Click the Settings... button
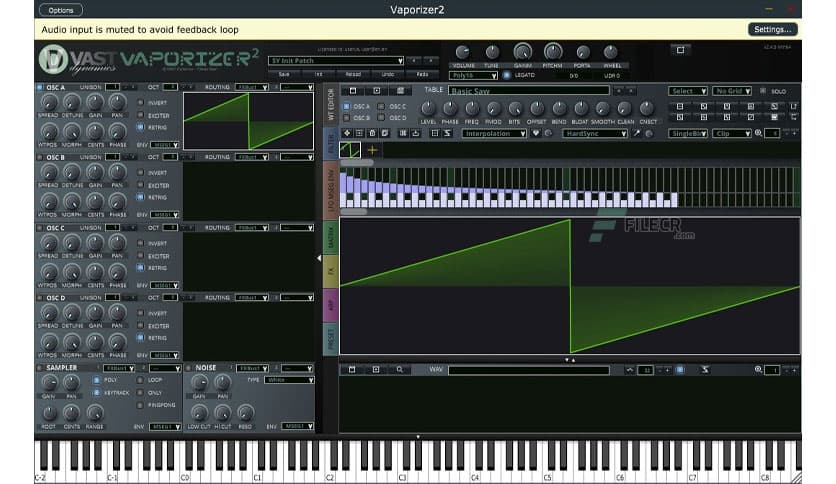 [x=773, y=29]
